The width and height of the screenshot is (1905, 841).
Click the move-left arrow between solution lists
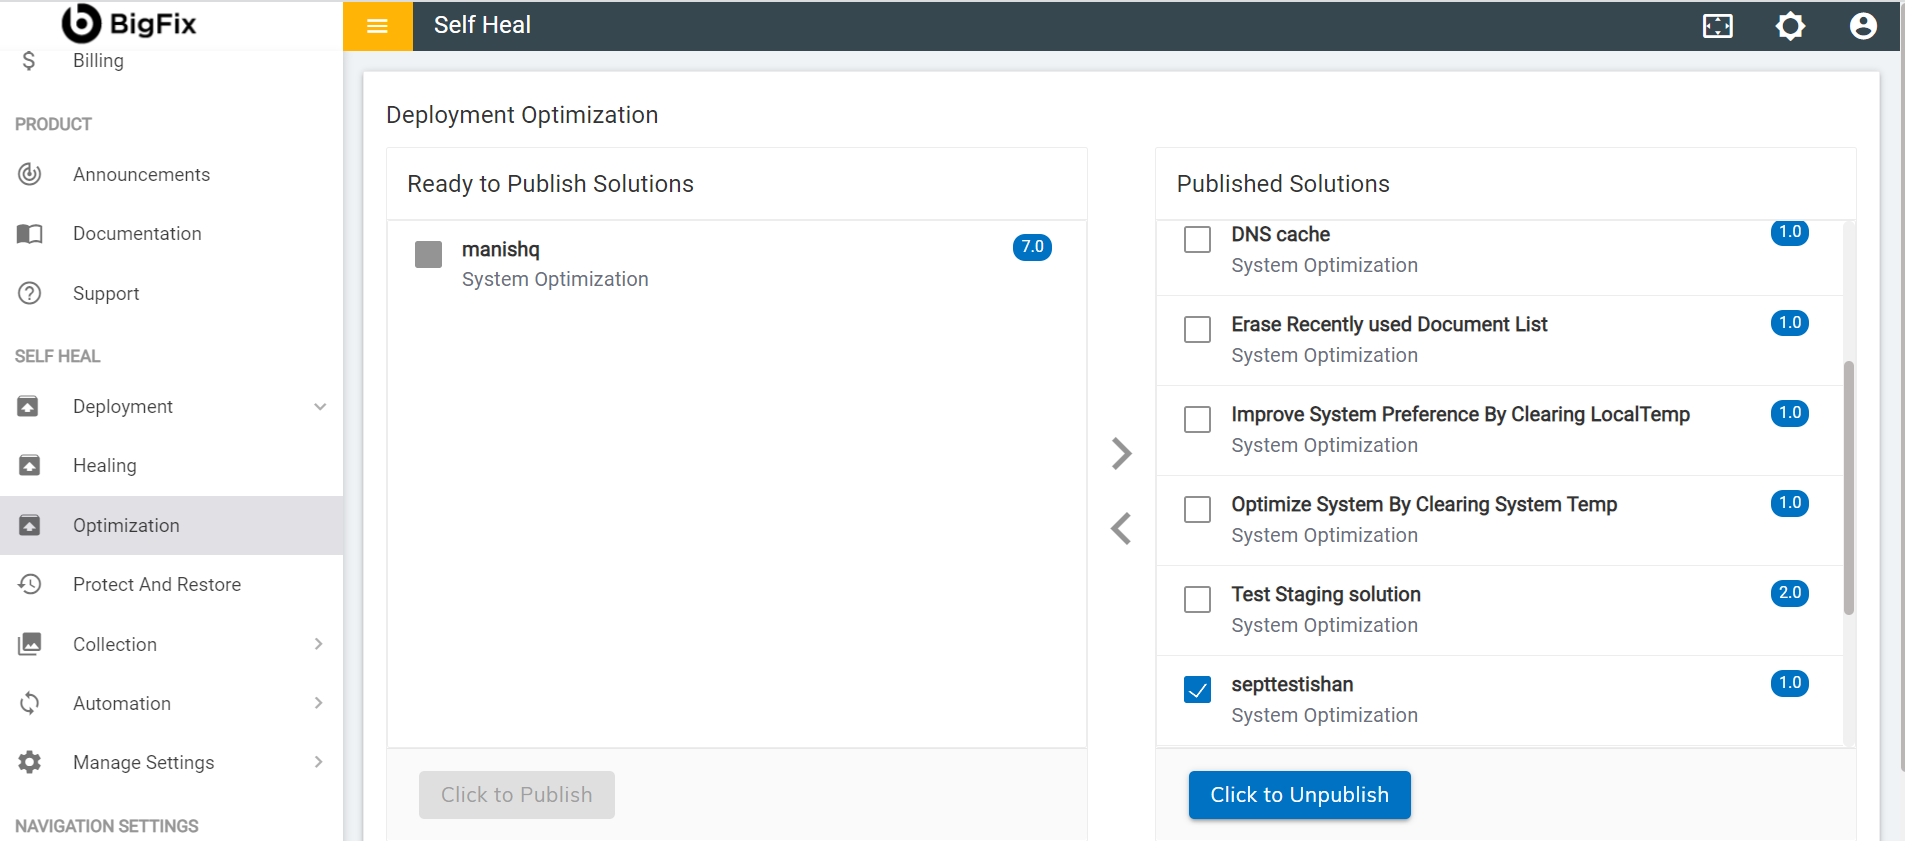click(1121, 528)
